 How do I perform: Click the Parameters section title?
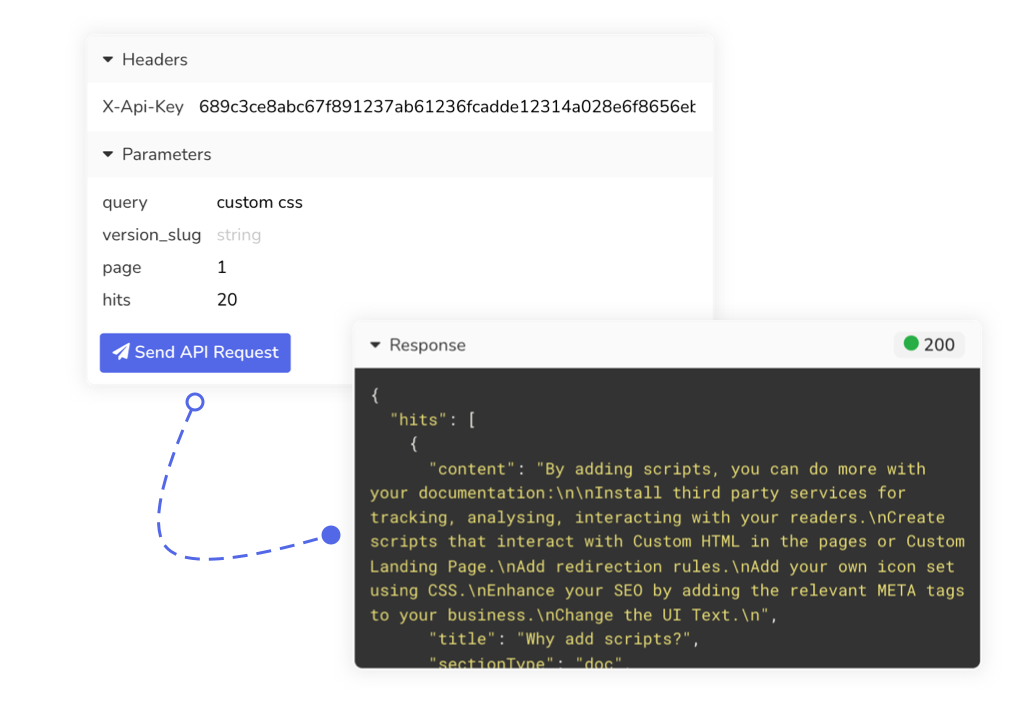[167, 155]
